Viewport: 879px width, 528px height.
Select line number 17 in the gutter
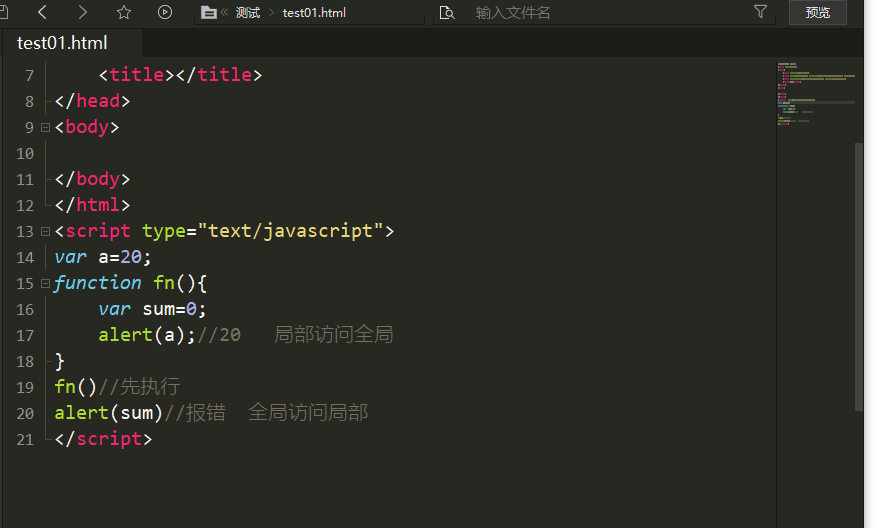click(x=25, y=336)
